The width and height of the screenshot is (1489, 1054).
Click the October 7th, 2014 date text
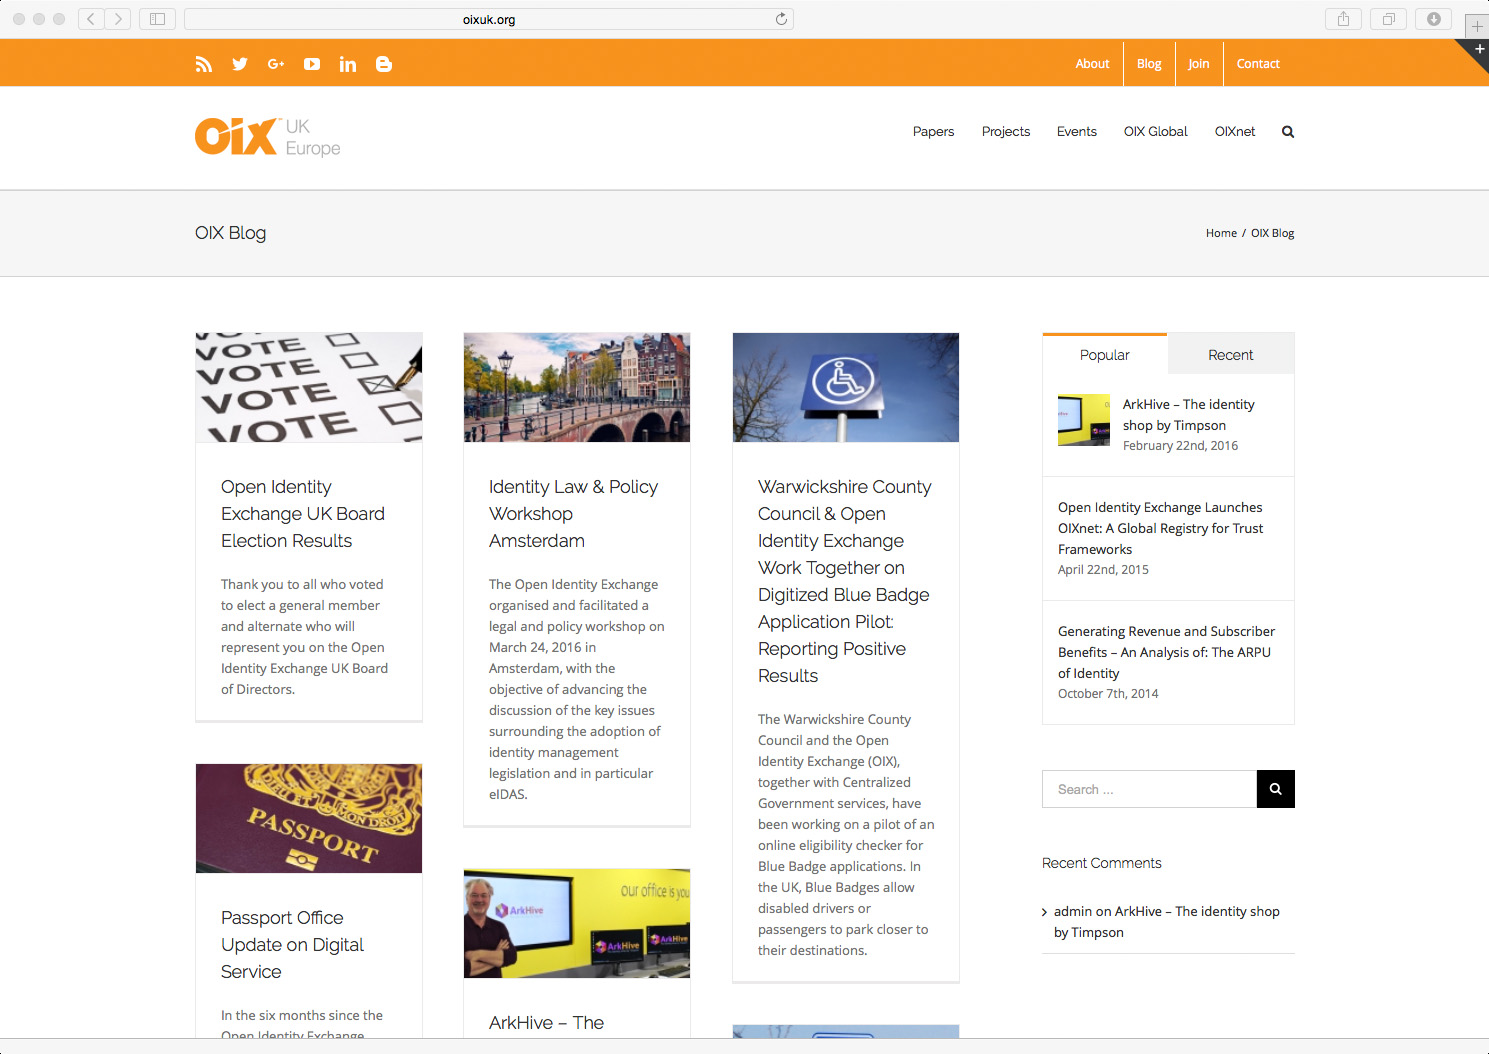[1108, 694]
